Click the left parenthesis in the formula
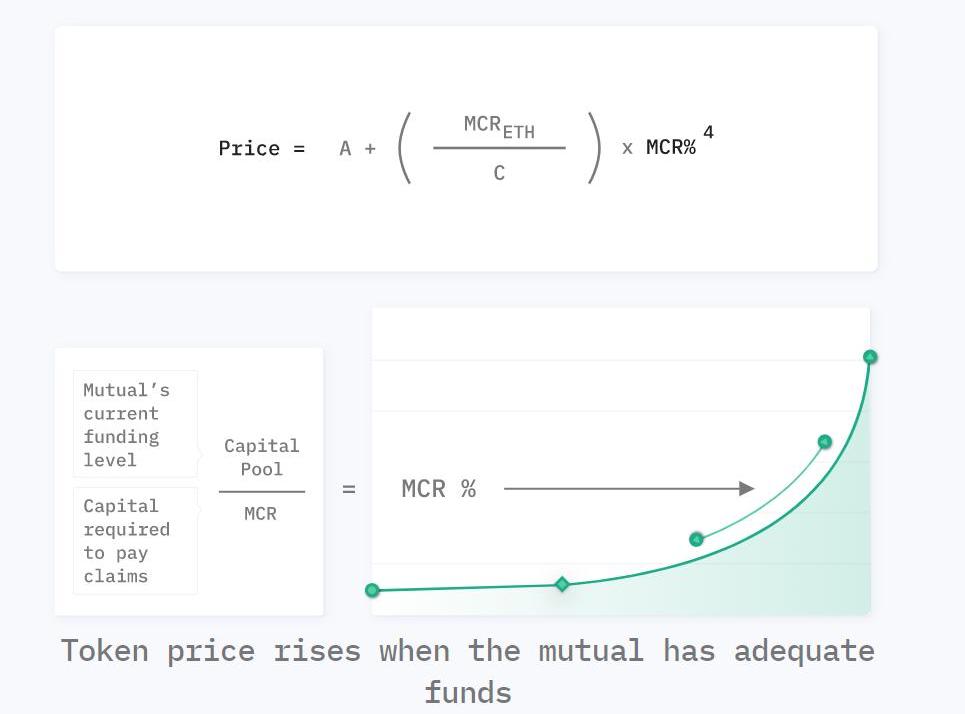965x714 pixels. click(405, 148)
